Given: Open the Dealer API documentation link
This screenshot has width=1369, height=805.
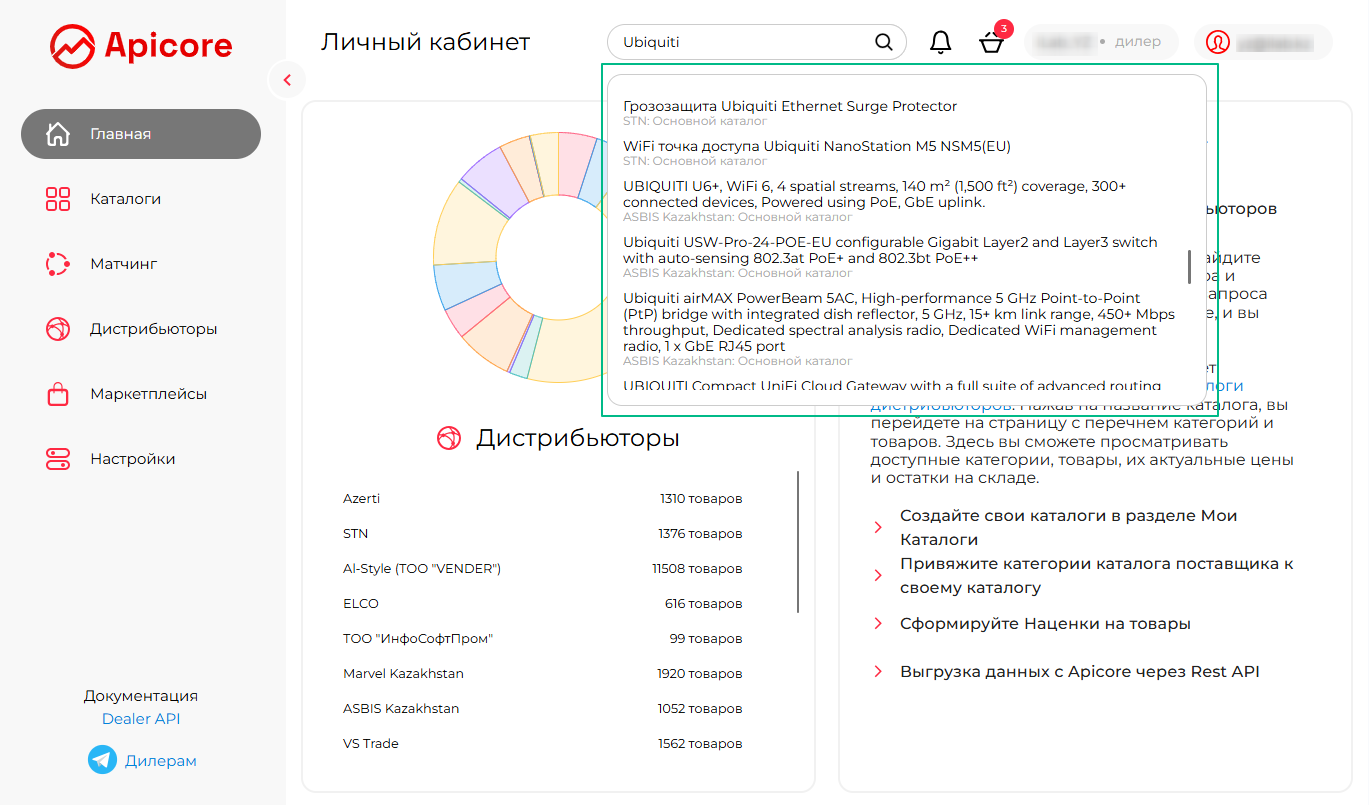Looking at the screenshot, I should click(x=141, y=719).
